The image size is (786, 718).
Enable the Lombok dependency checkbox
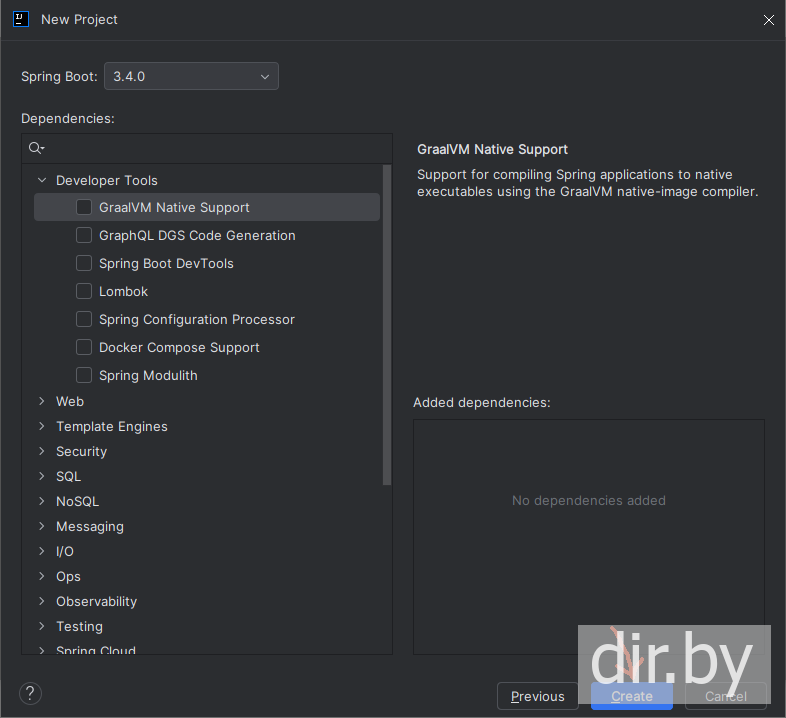tap(84, 291)
